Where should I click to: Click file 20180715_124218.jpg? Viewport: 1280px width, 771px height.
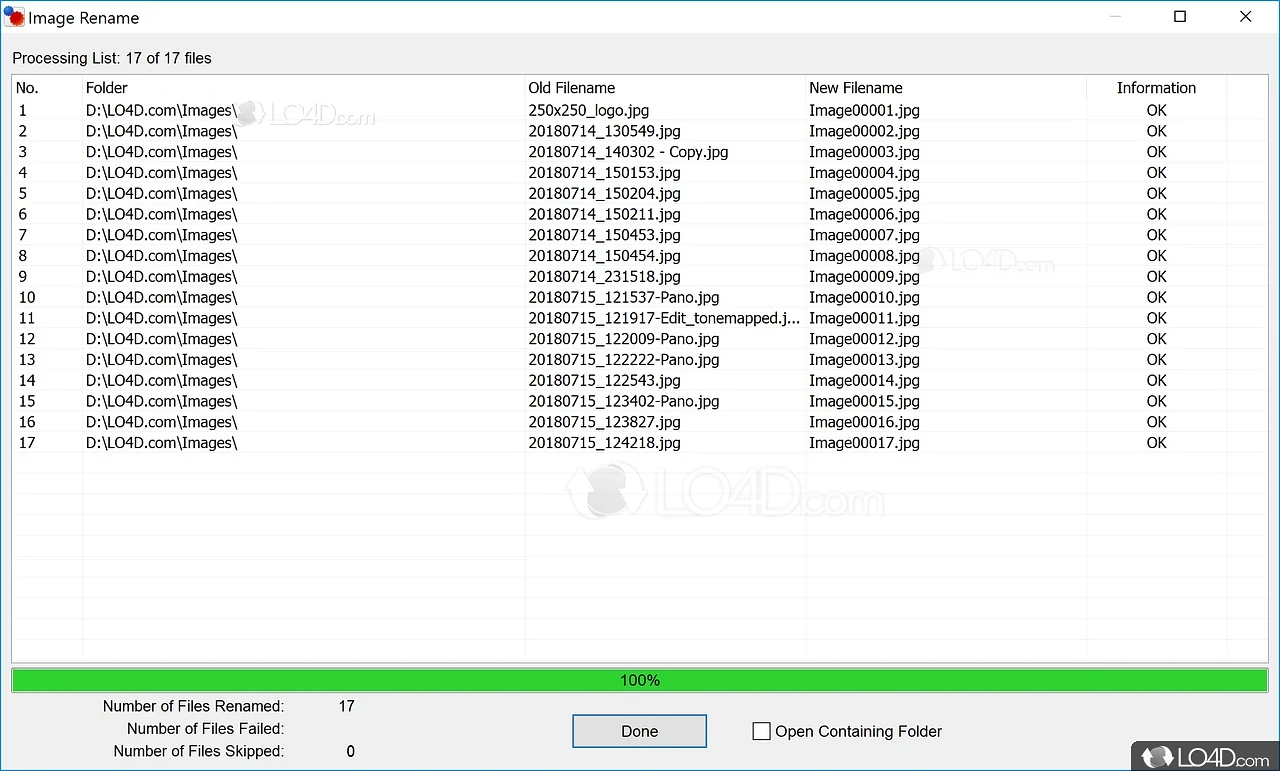[604, 443]
